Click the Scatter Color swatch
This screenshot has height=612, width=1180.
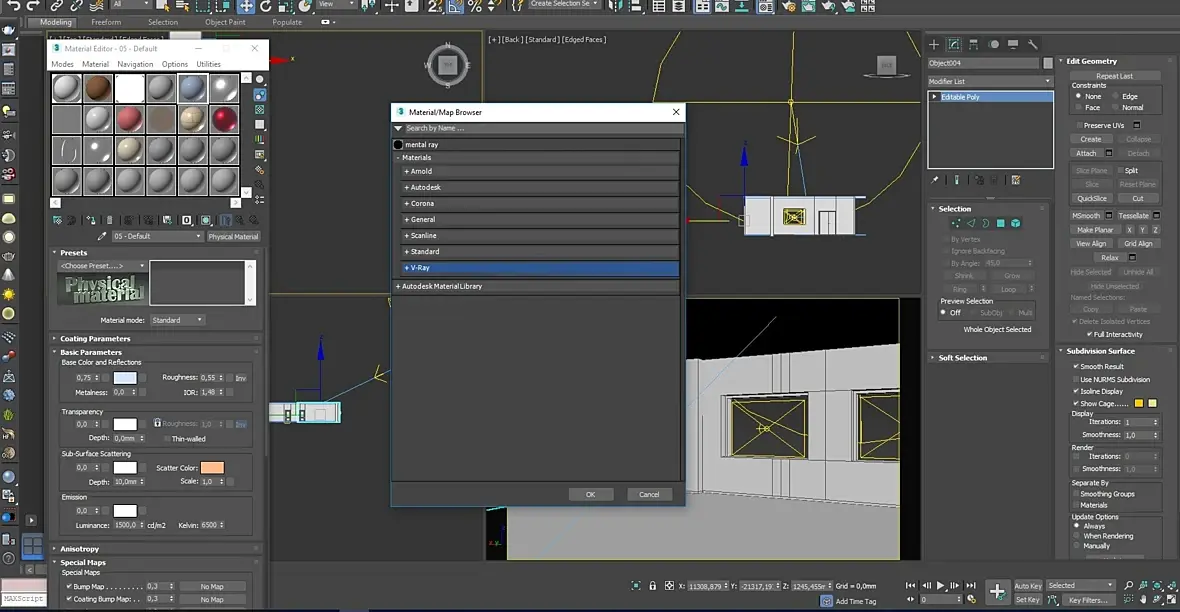[x=211, y=468]
